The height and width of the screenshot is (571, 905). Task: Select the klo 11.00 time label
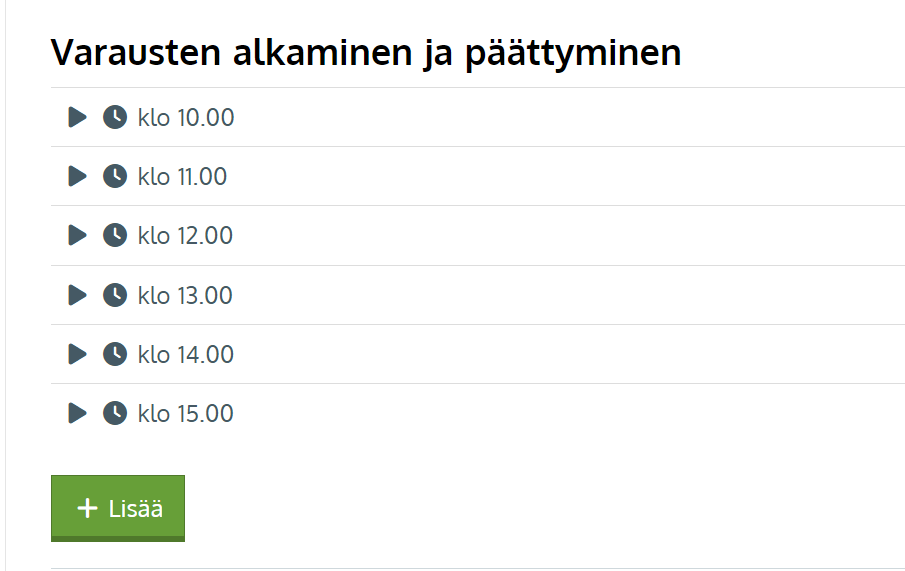tap(183, 177)
